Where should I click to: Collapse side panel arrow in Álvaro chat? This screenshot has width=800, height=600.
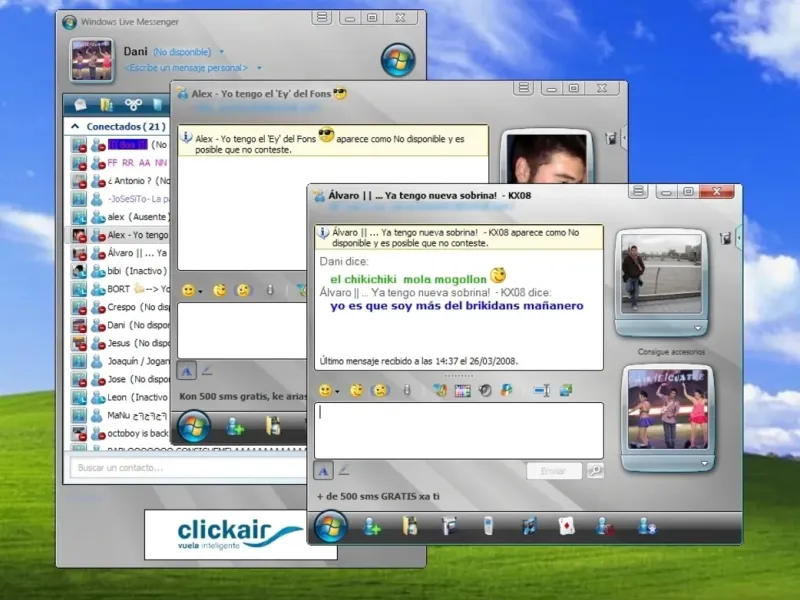738,238
